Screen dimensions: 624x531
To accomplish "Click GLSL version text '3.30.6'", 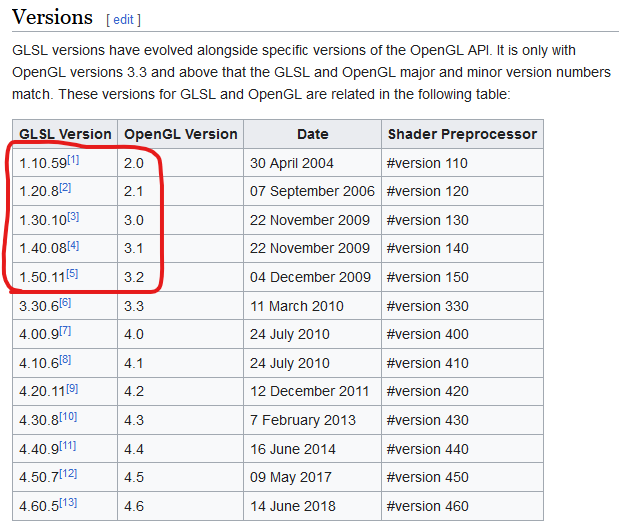I will [39, 306].
